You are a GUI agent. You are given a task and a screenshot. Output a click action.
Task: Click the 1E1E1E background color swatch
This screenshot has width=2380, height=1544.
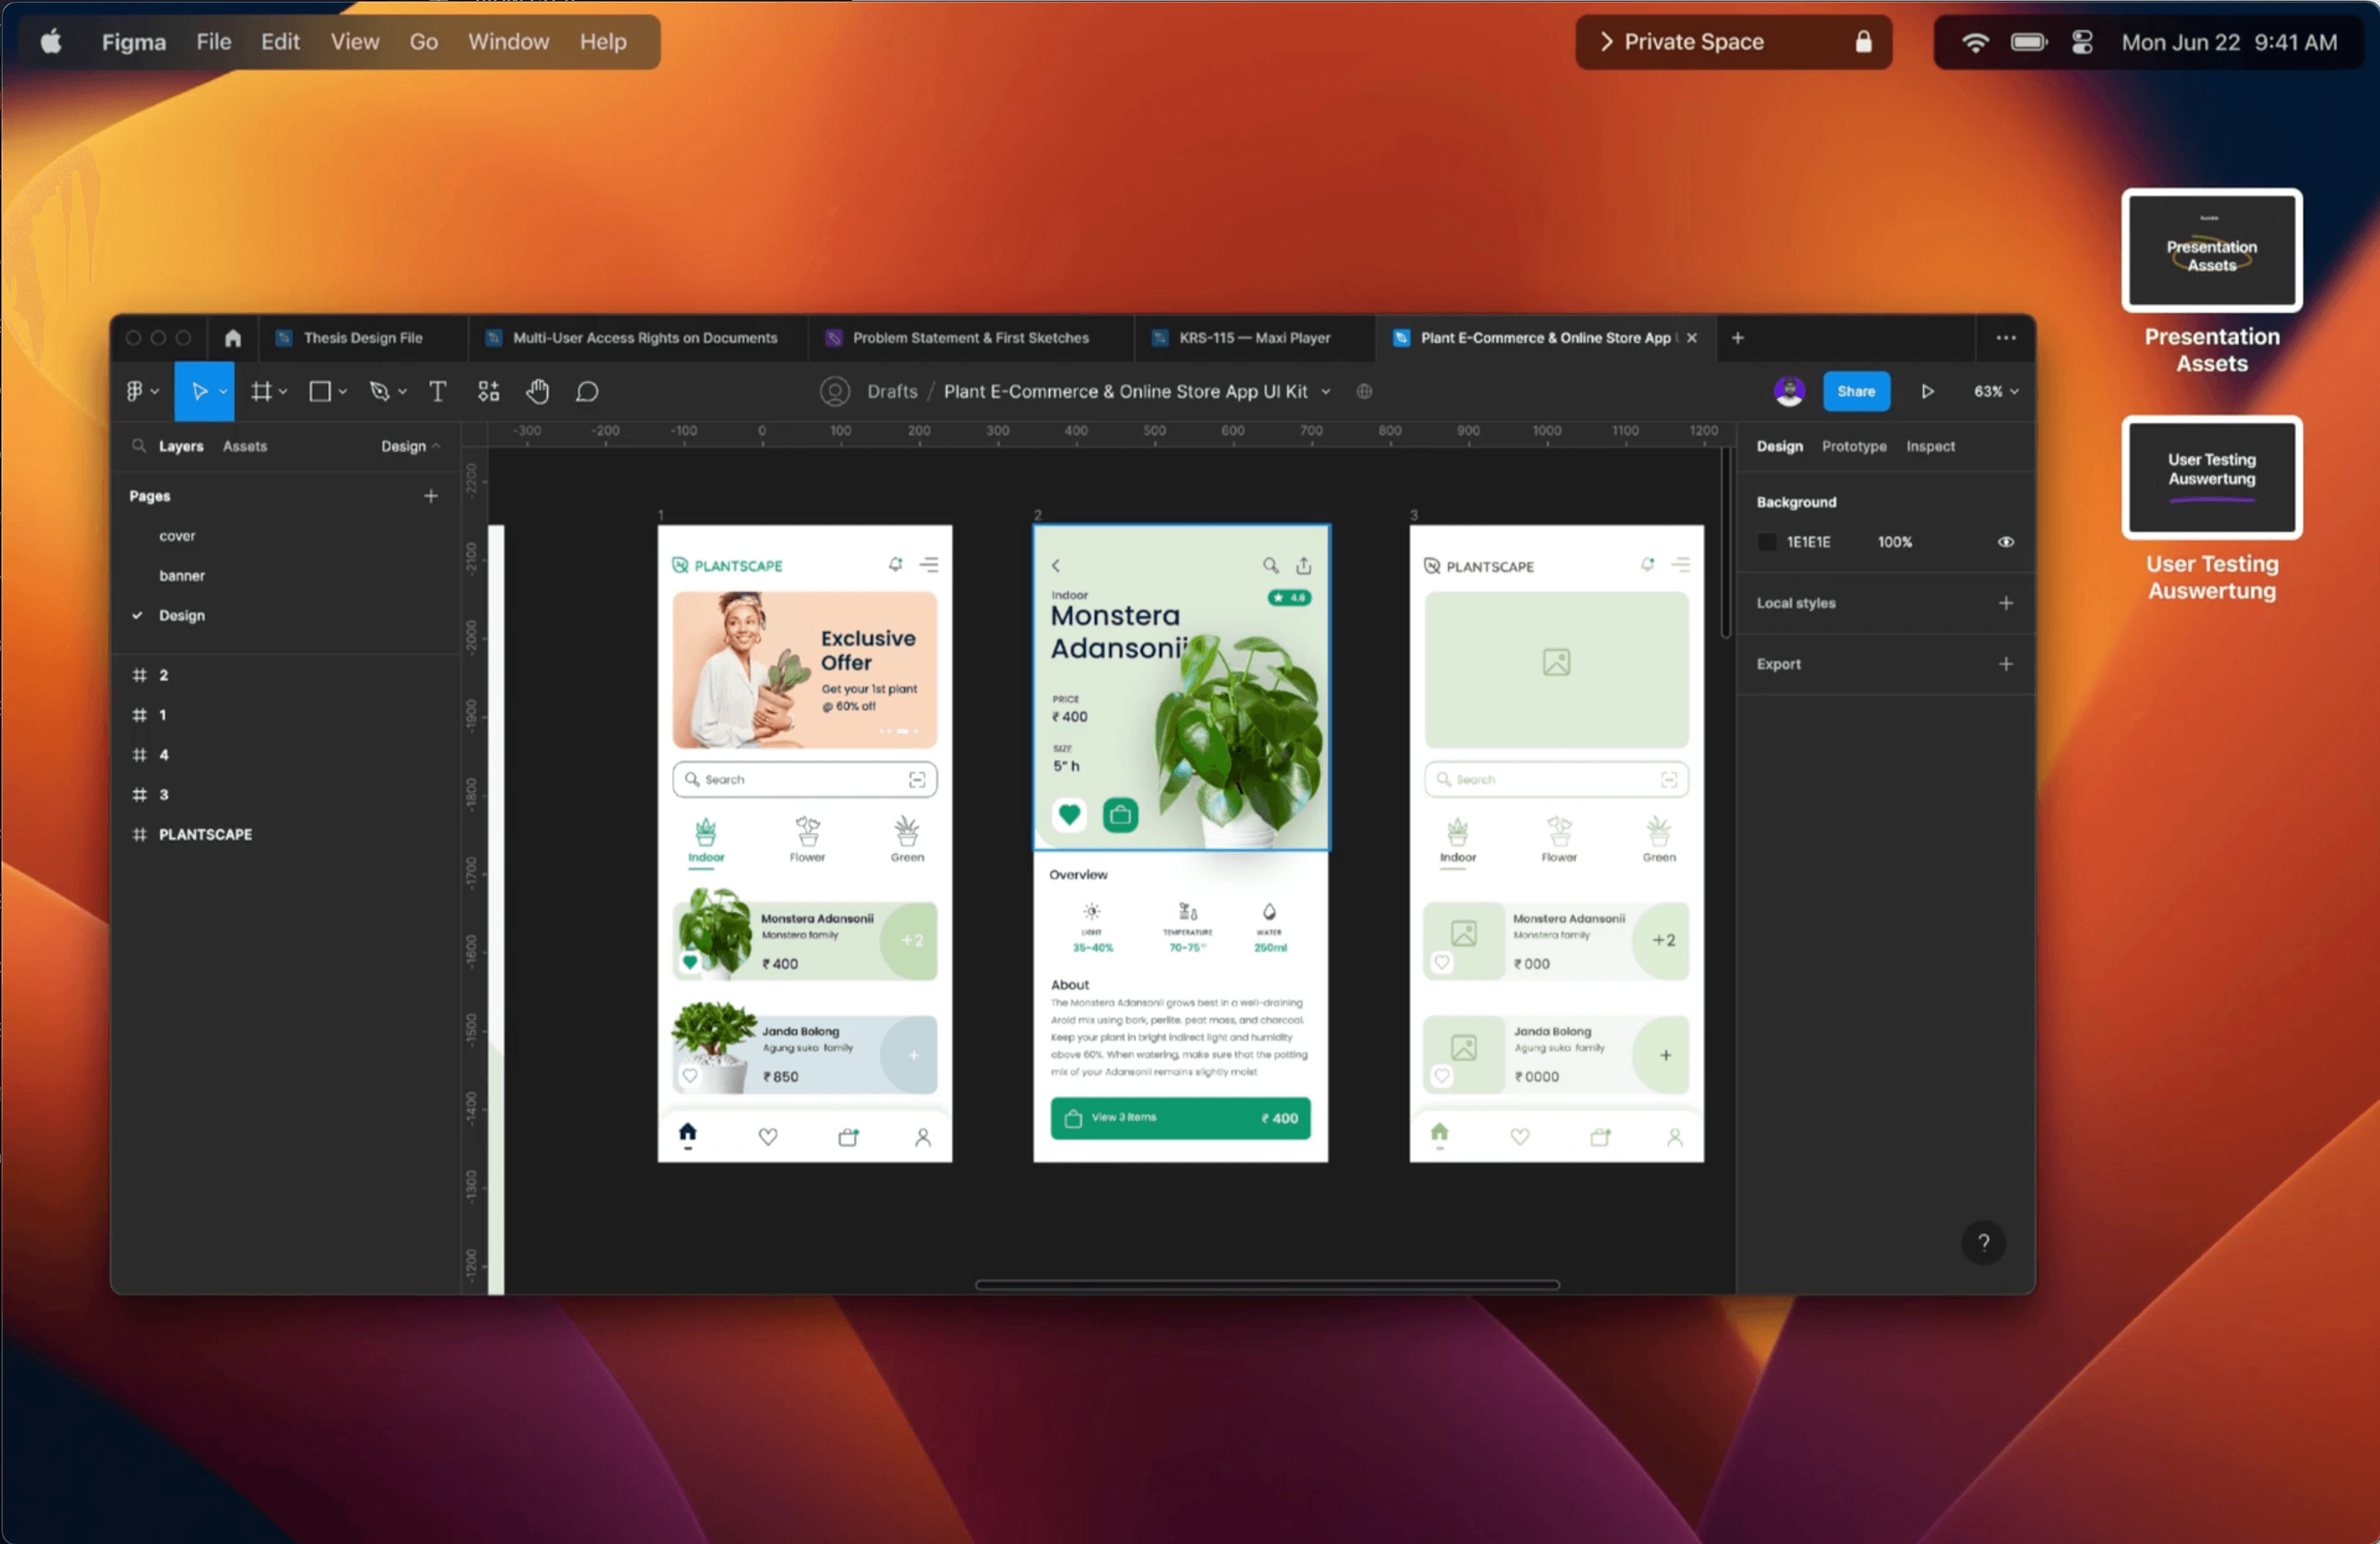click(x=1767, y=542)
